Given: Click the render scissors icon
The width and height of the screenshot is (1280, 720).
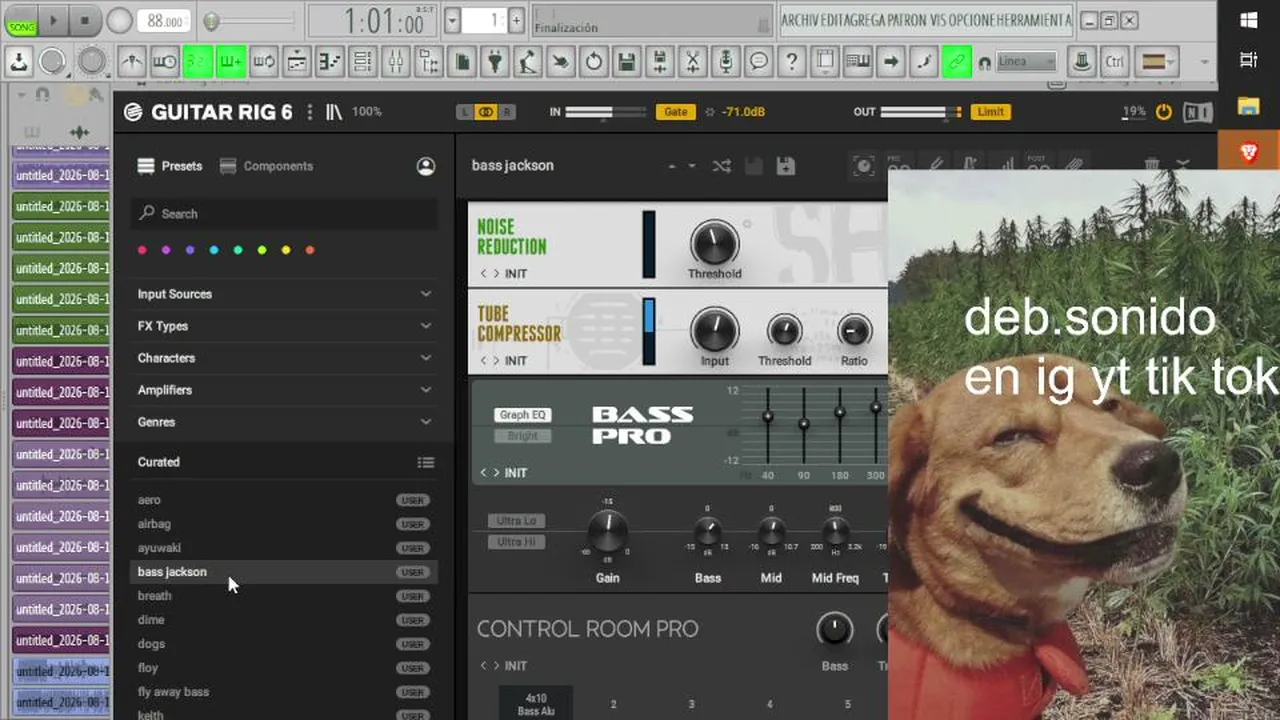Looking at the screenshot, I should [692, 62].
